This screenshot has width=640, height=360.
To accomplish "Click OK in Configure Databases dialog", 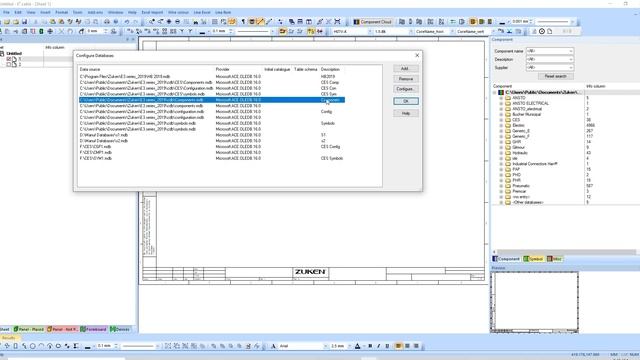I will [x=406, y=101].
